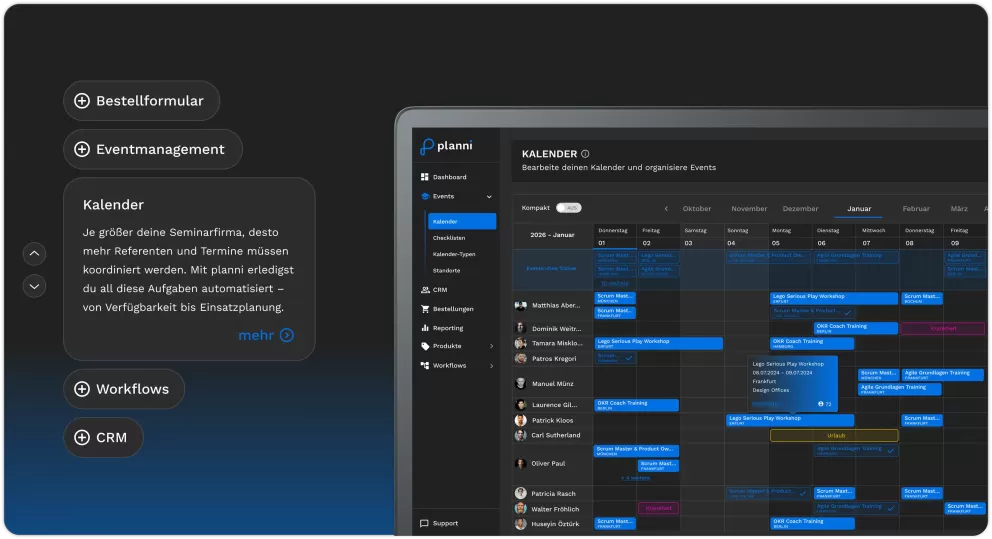This screenshot has width=992, height=539.
Task: Open Lego Serious Play Workshop in Patrick Kloos row
Action: [x=790, y=420]
